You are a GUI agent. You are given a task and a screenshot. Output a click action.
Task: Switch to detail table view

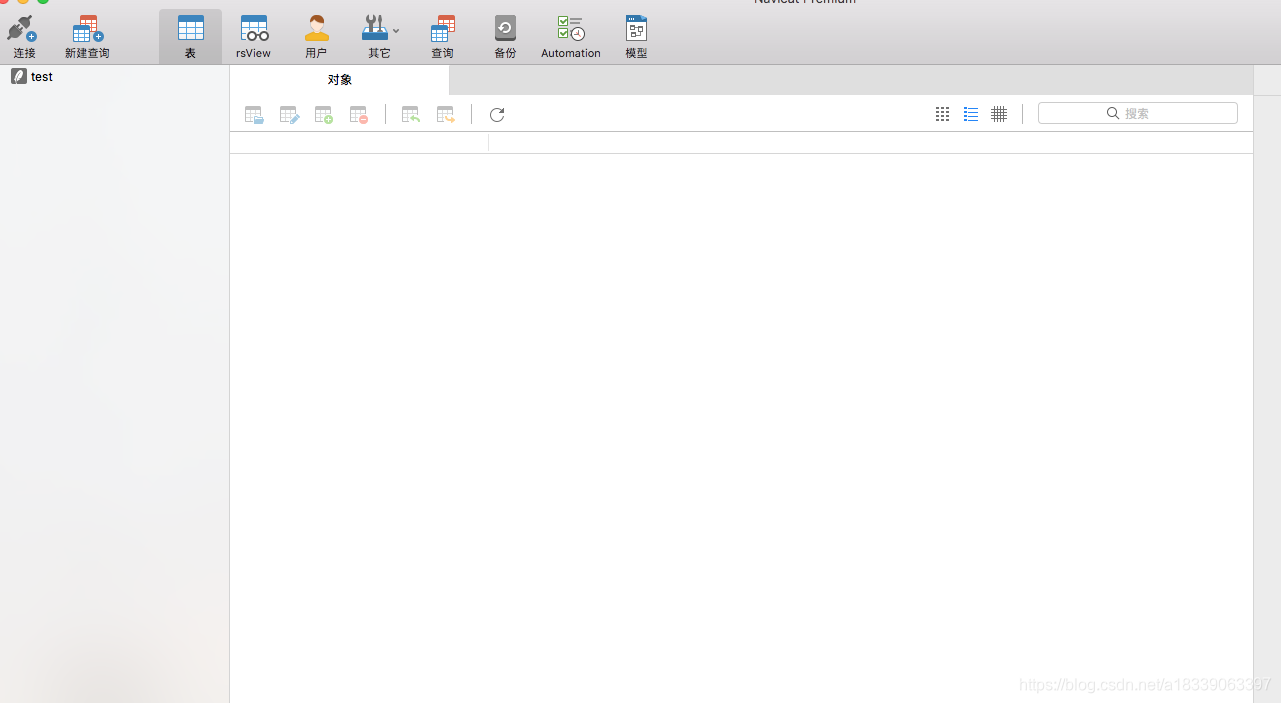(999, 114)
